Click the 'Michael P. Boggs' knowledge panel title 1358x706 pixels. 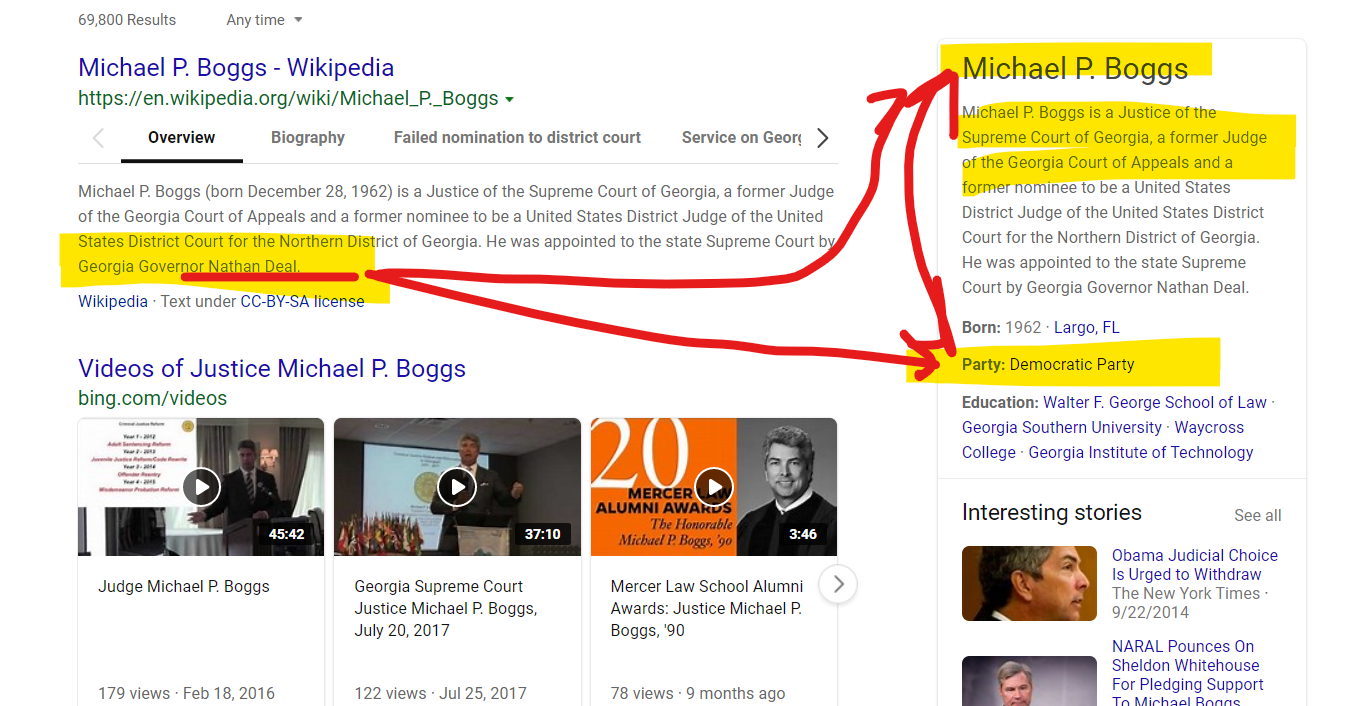(1075, 68)
